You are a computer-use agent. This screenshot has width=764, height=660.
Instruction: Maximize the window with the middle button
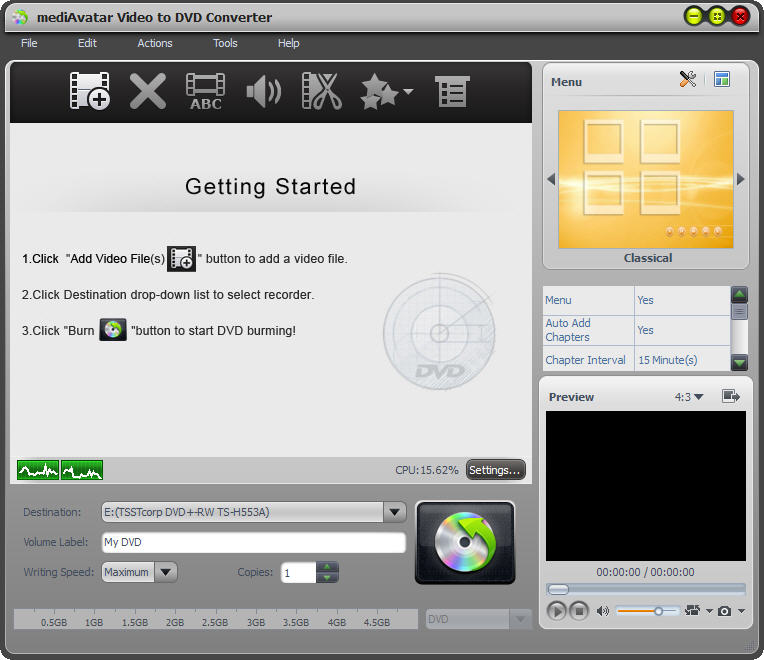(x=717, y=17)
